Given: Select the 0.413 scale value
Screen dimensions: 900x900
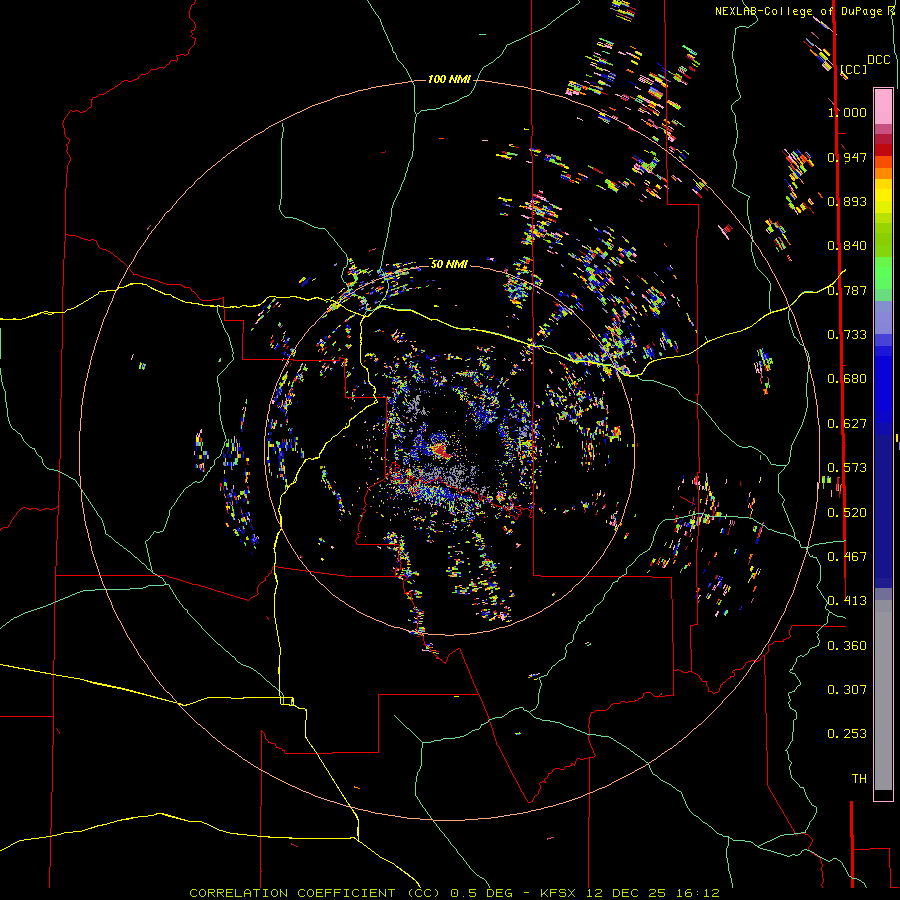Looking at the screenshot, I should [x=847, y=600].
